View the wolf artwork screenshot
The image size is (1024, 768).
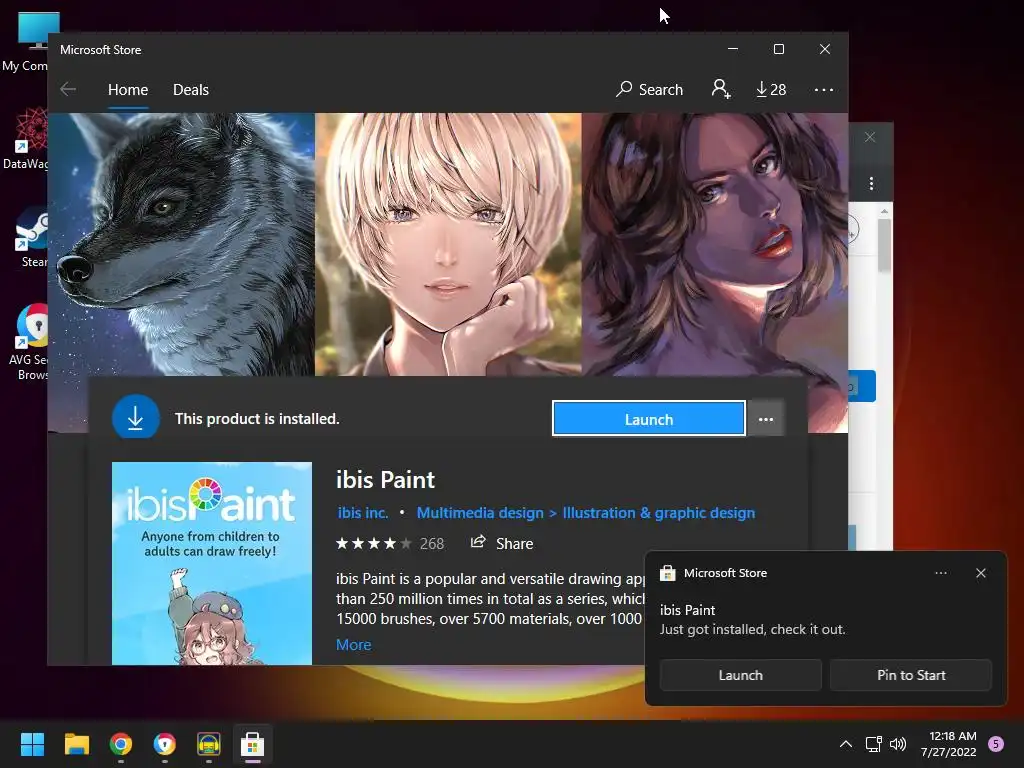tap(182, 244)
